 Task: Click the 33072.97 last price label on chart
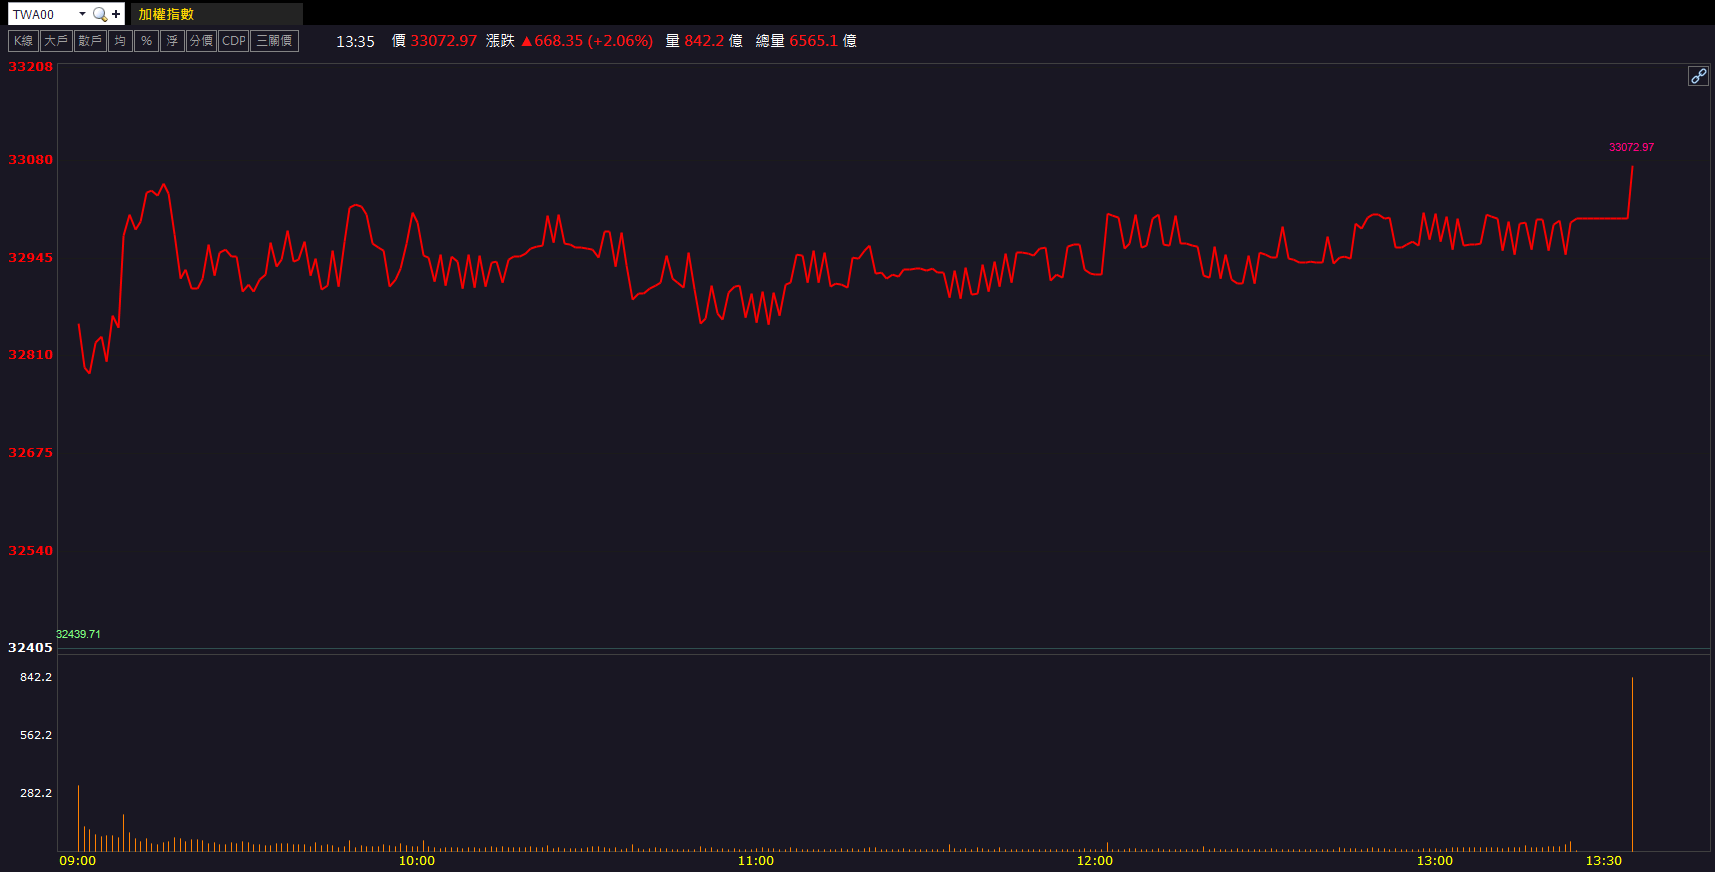point(1631,147)
